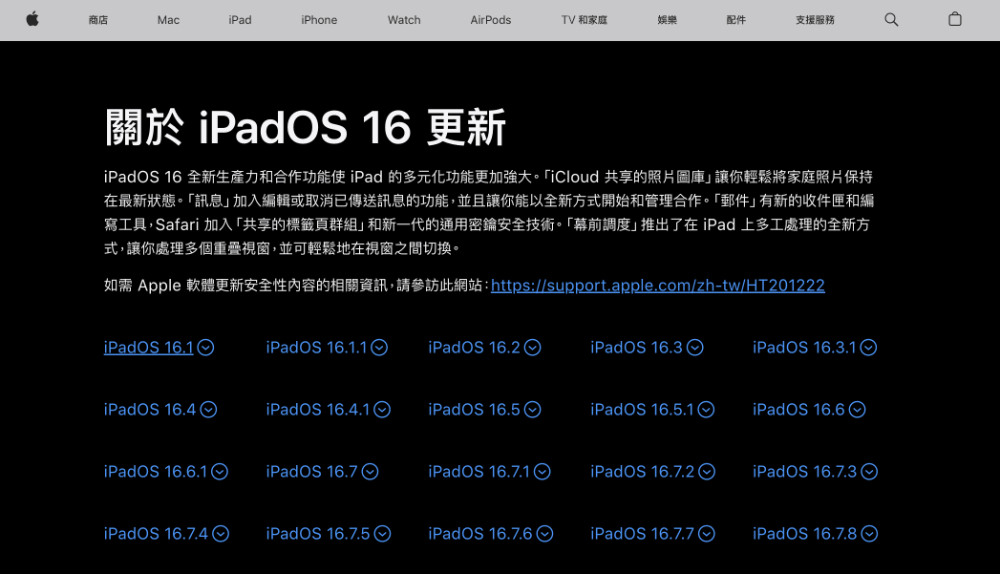Expand the iPadOS 16.7.2 section
Viewport: 1000px width, 574px height.
tap(652, 471)
